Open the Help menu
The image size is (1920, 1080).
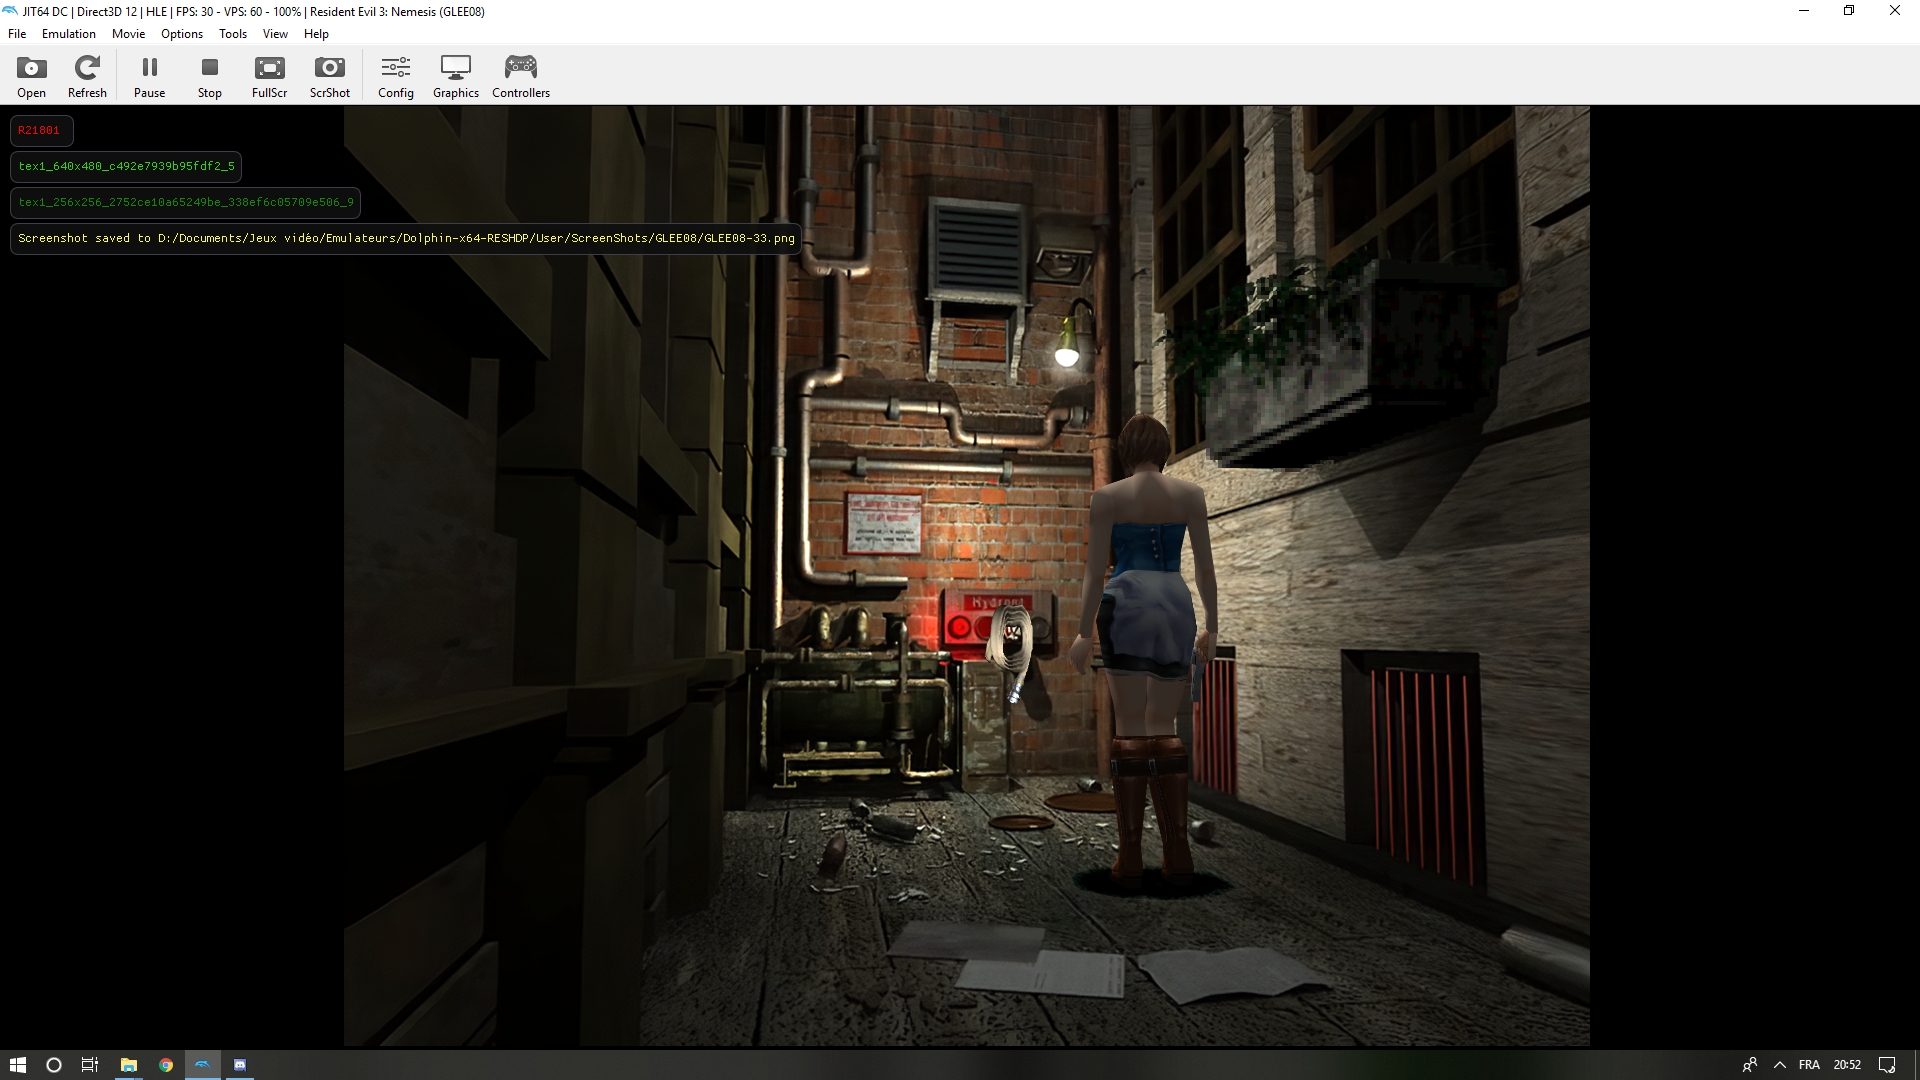[x=316, y=34]
